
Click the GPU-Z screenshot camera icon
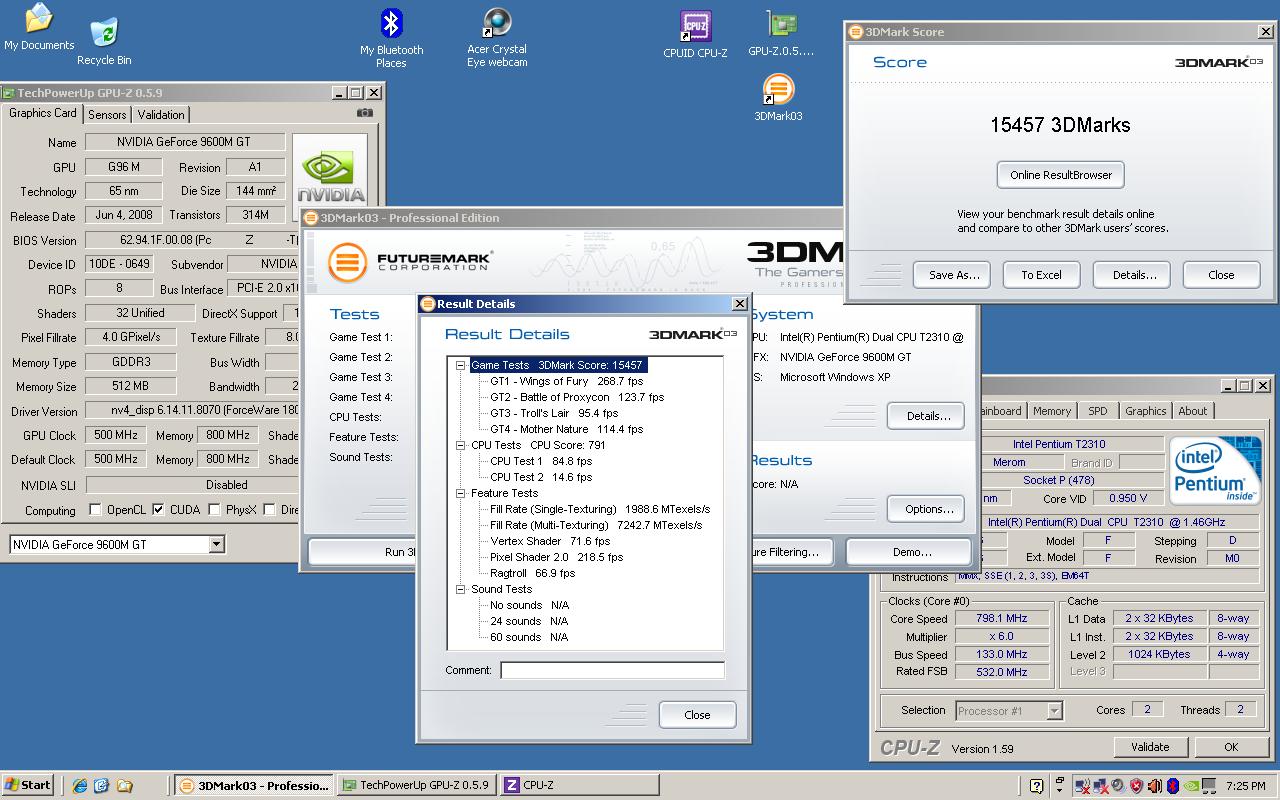[365, 113]
